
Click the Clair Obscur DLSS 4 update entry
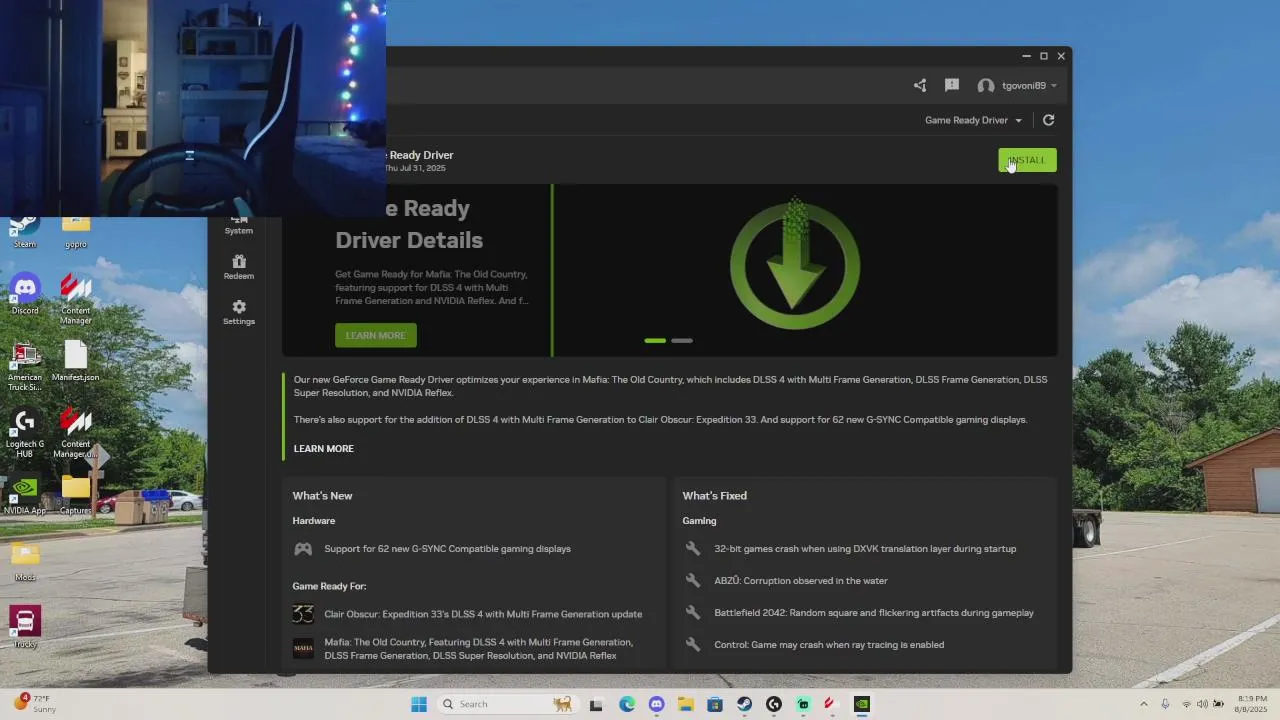pos(483,614)
